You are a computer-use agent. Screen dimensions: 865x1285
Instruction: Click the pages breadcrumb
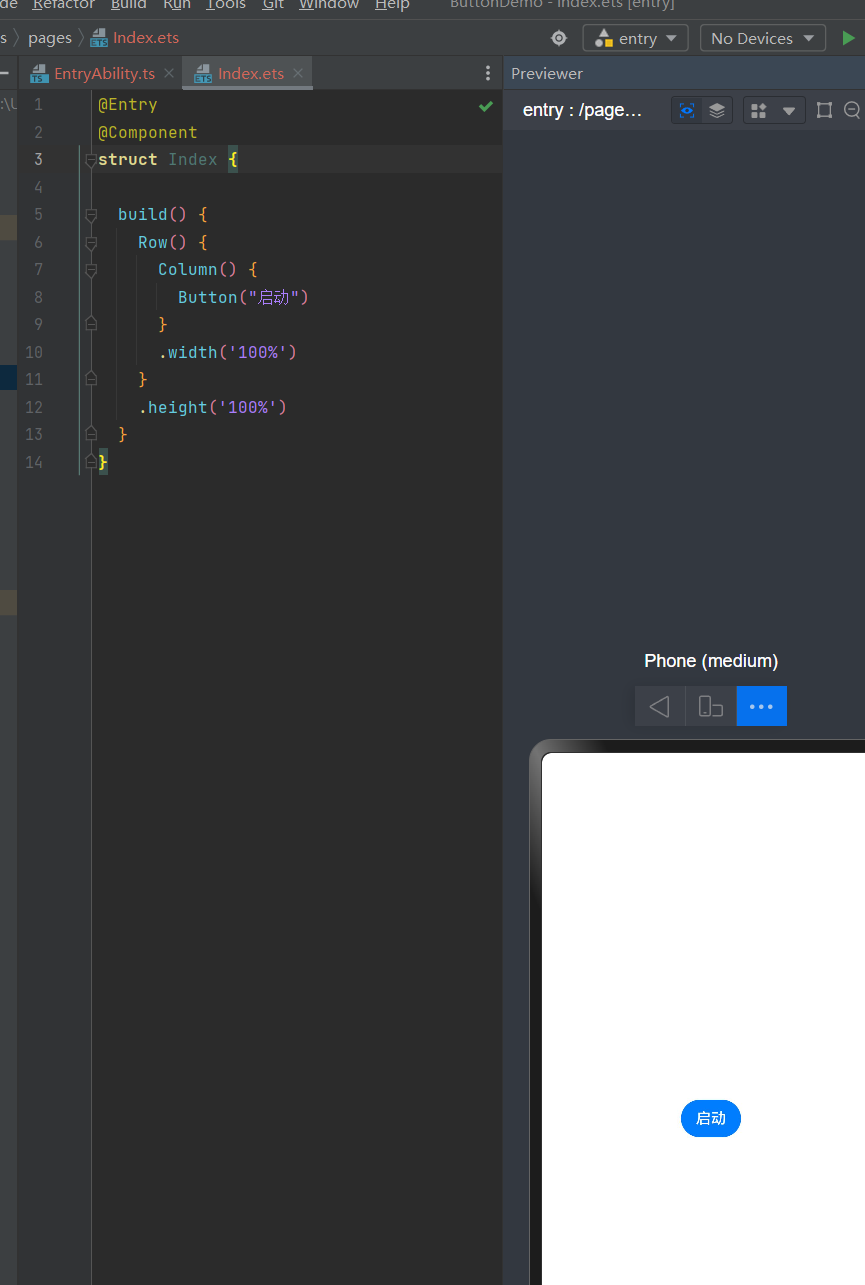pos(50,38)
